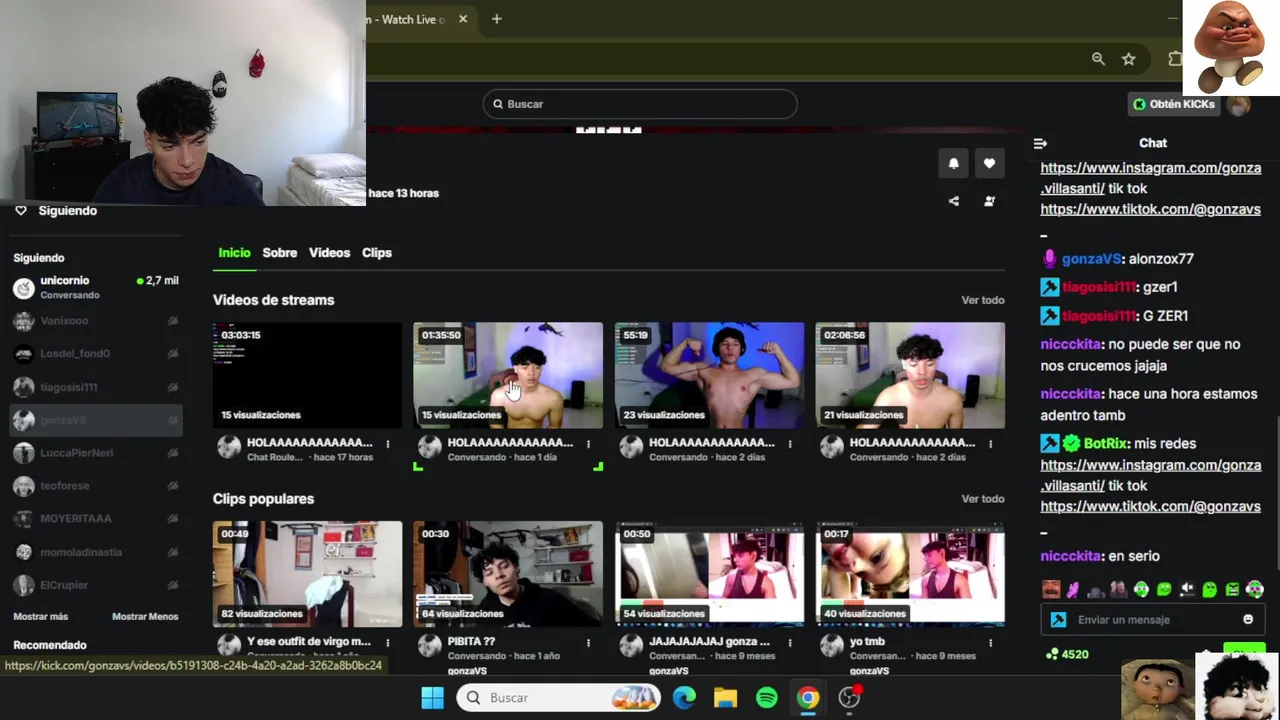The height and width of the screenshot is (720, 1280).
Task: Open options menu for the 55:19 video
Action: point(790,444)
